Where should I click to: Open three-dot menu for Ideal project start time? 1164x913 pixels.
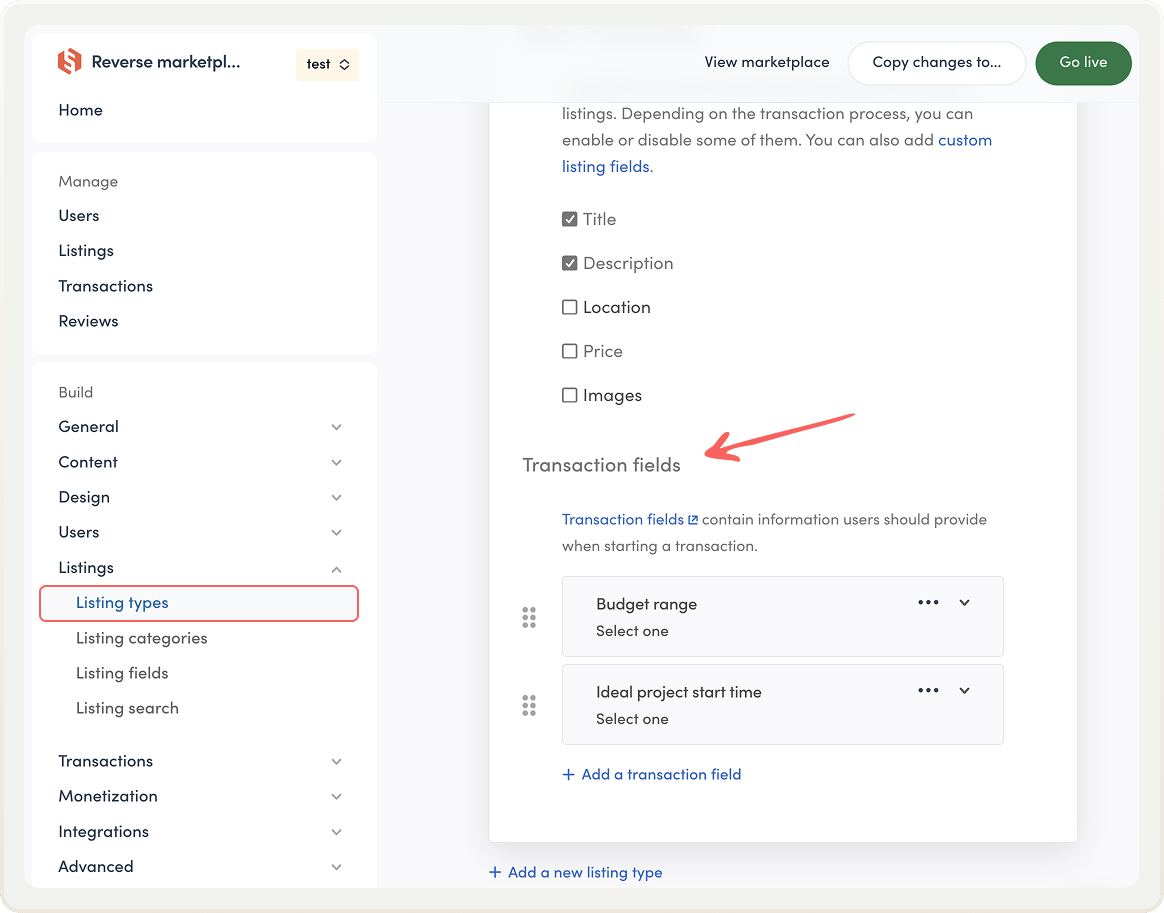click(928, 691)
